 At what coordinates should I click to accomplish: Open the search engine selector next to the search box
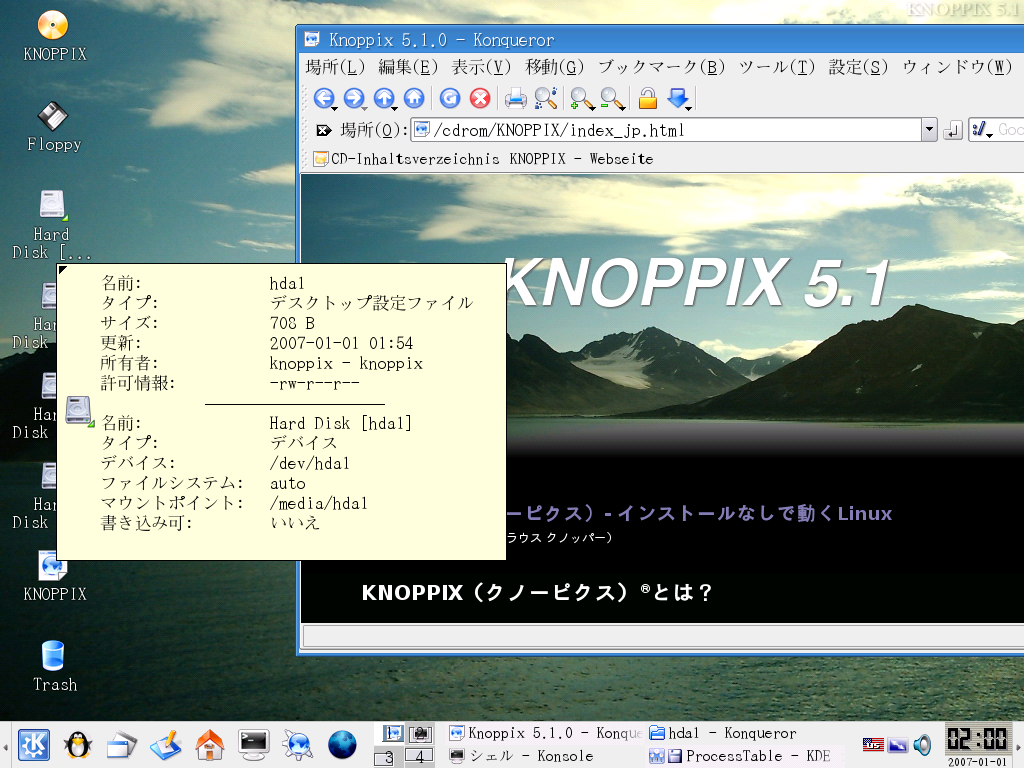tap(982, 131)
